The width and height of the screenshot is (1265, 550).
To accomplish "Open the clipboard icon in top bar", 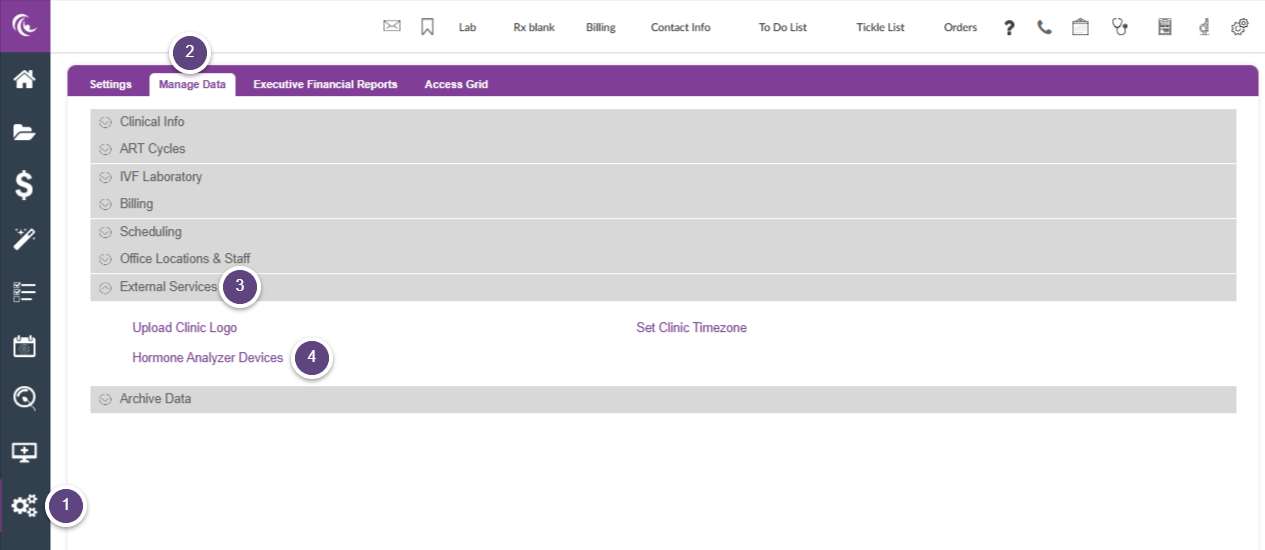I will [x=1080, y=27].
